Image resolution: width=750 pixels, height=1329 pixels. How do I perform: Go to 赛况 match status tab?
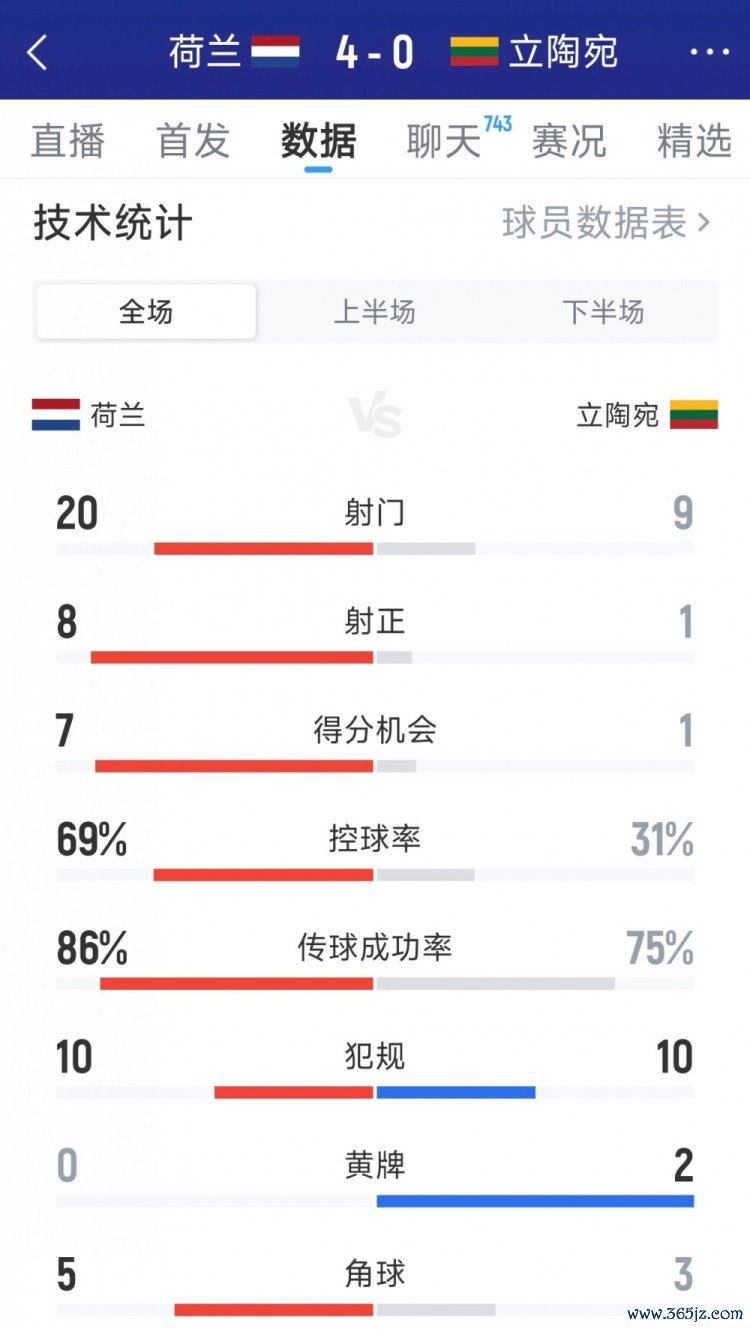[569, 141]
